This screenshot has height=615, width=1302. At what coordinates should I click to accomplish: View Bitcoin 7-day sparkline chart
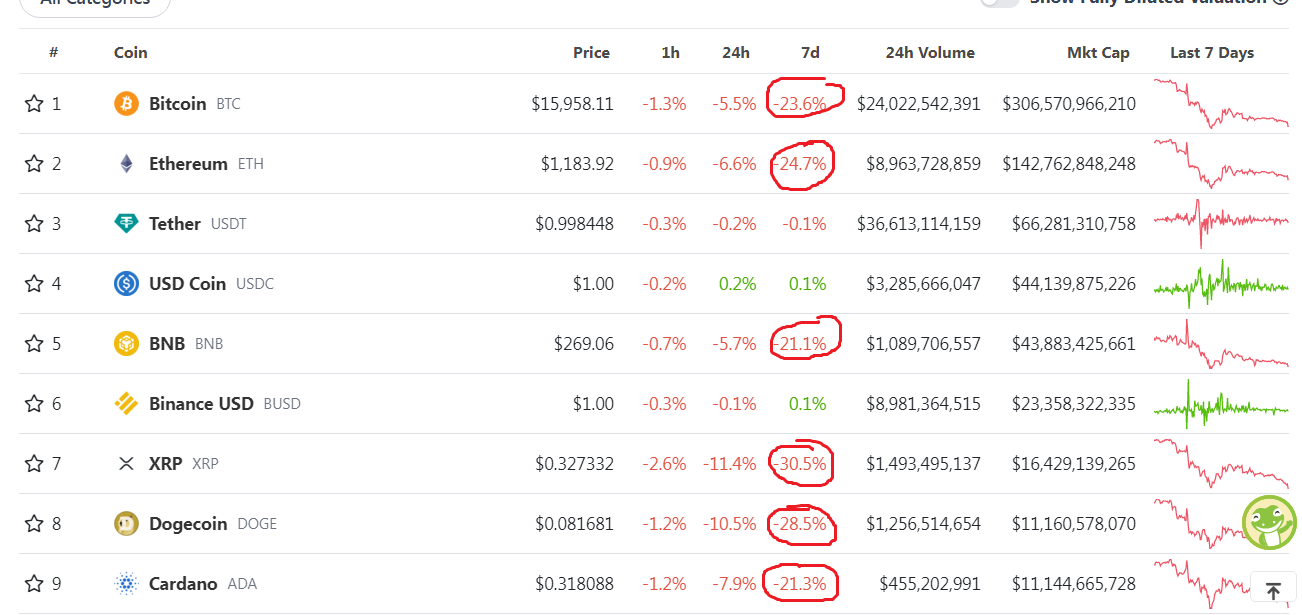(x=1221, y=104)
